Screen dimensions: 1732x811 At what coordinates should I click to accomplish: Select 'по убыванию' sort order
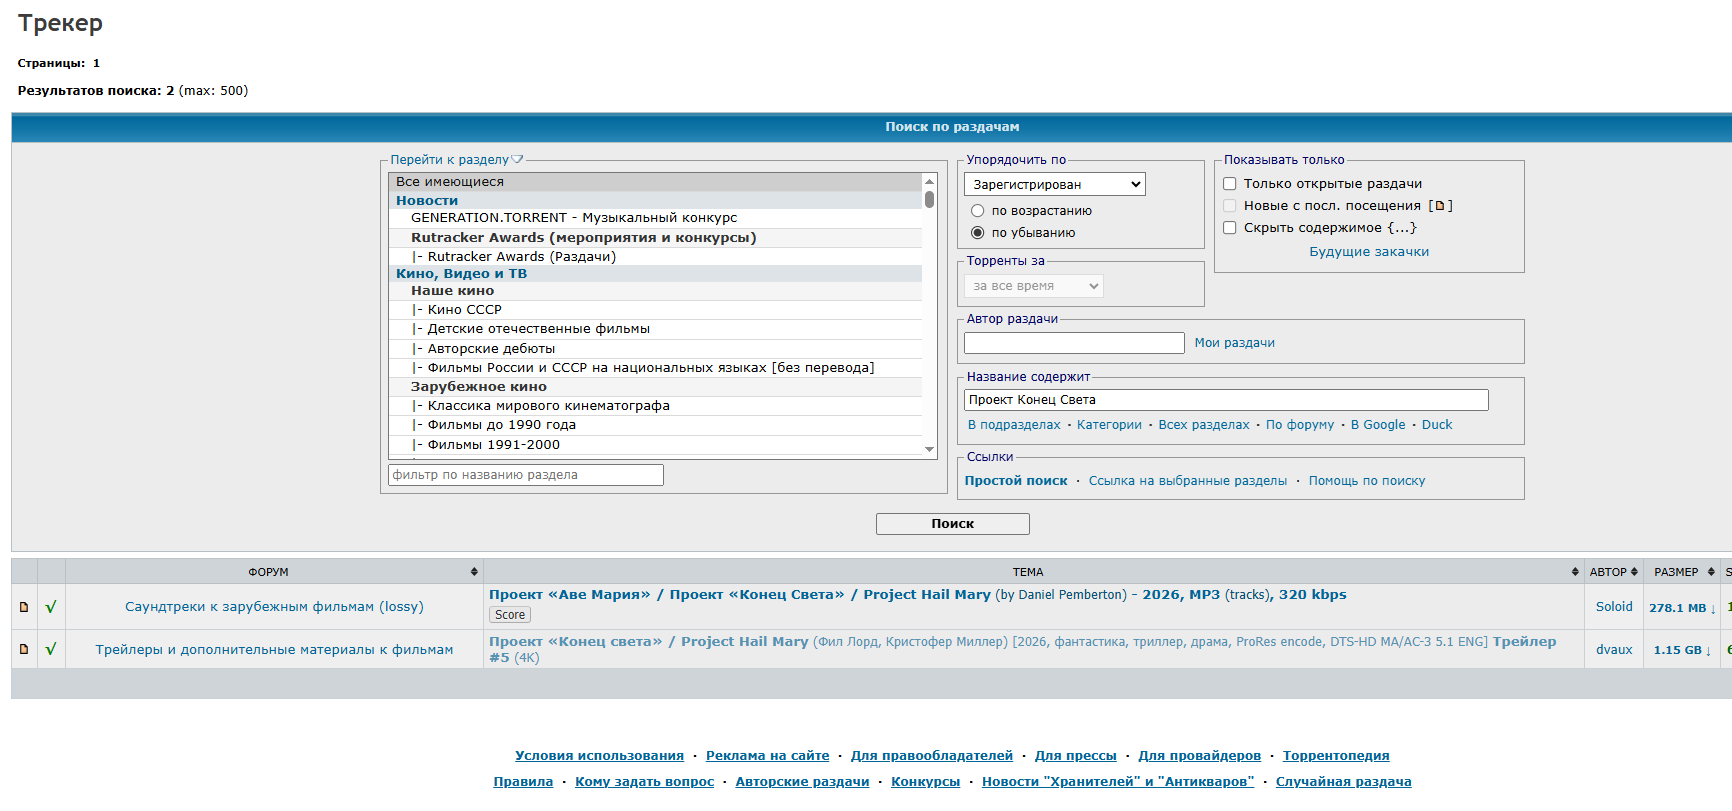click(978, 233)
